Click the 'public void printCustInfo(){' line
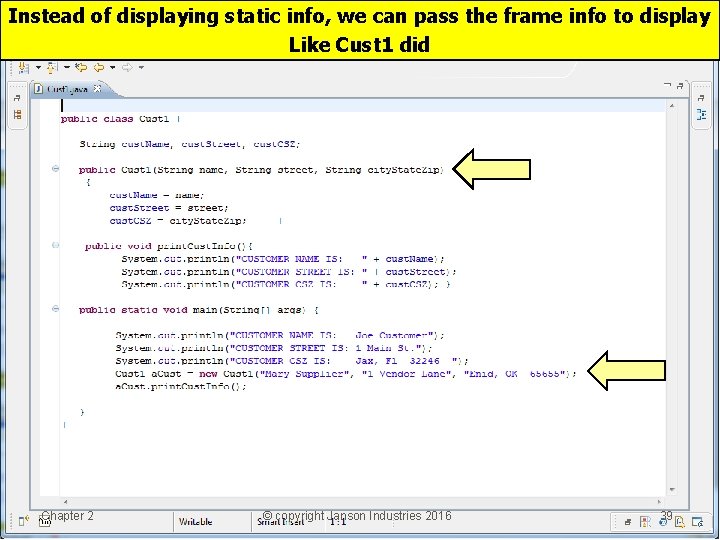 (x=169, y=246)
